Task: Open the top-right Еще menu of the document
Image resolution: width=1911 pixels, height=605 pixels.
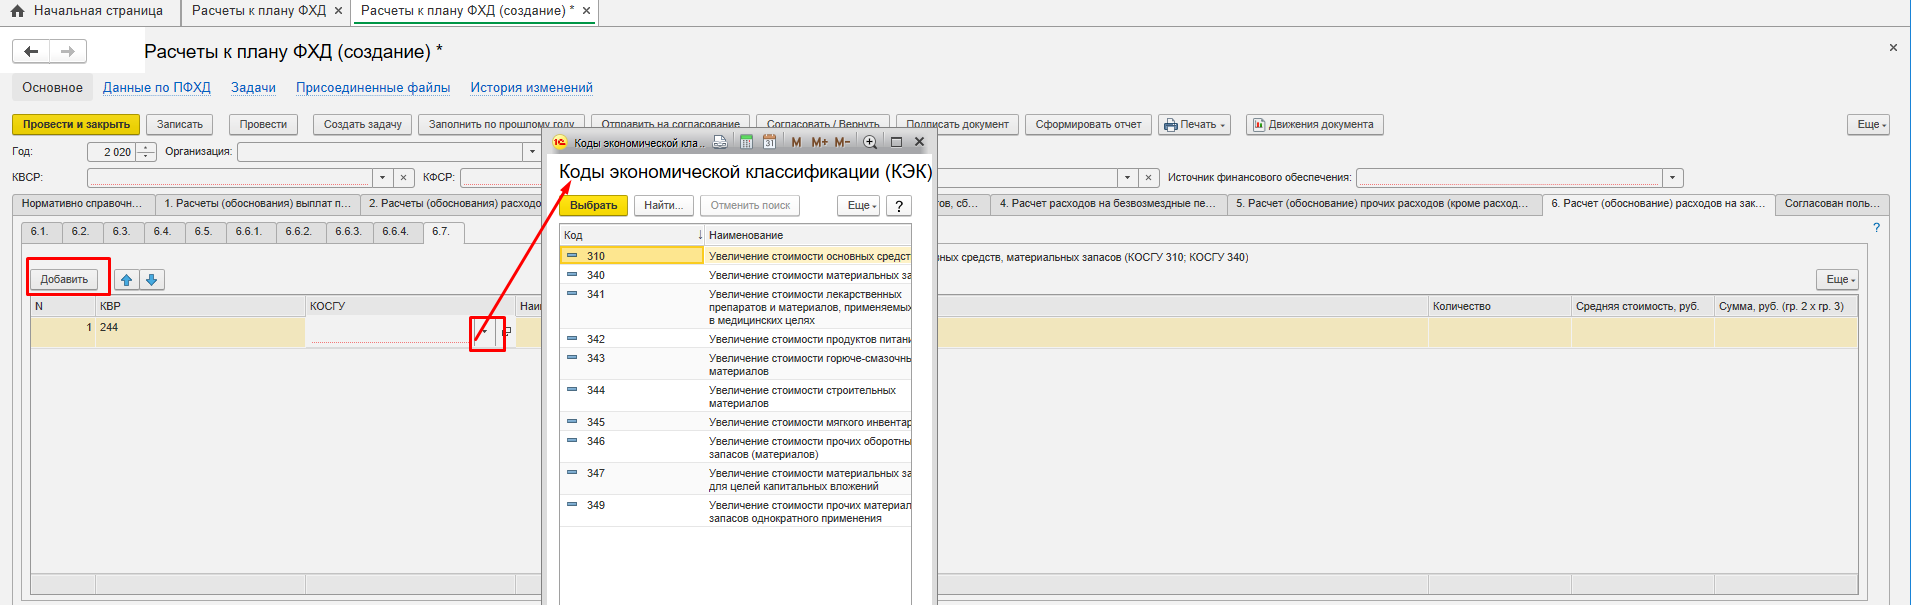Action: tap(1868, 125)
